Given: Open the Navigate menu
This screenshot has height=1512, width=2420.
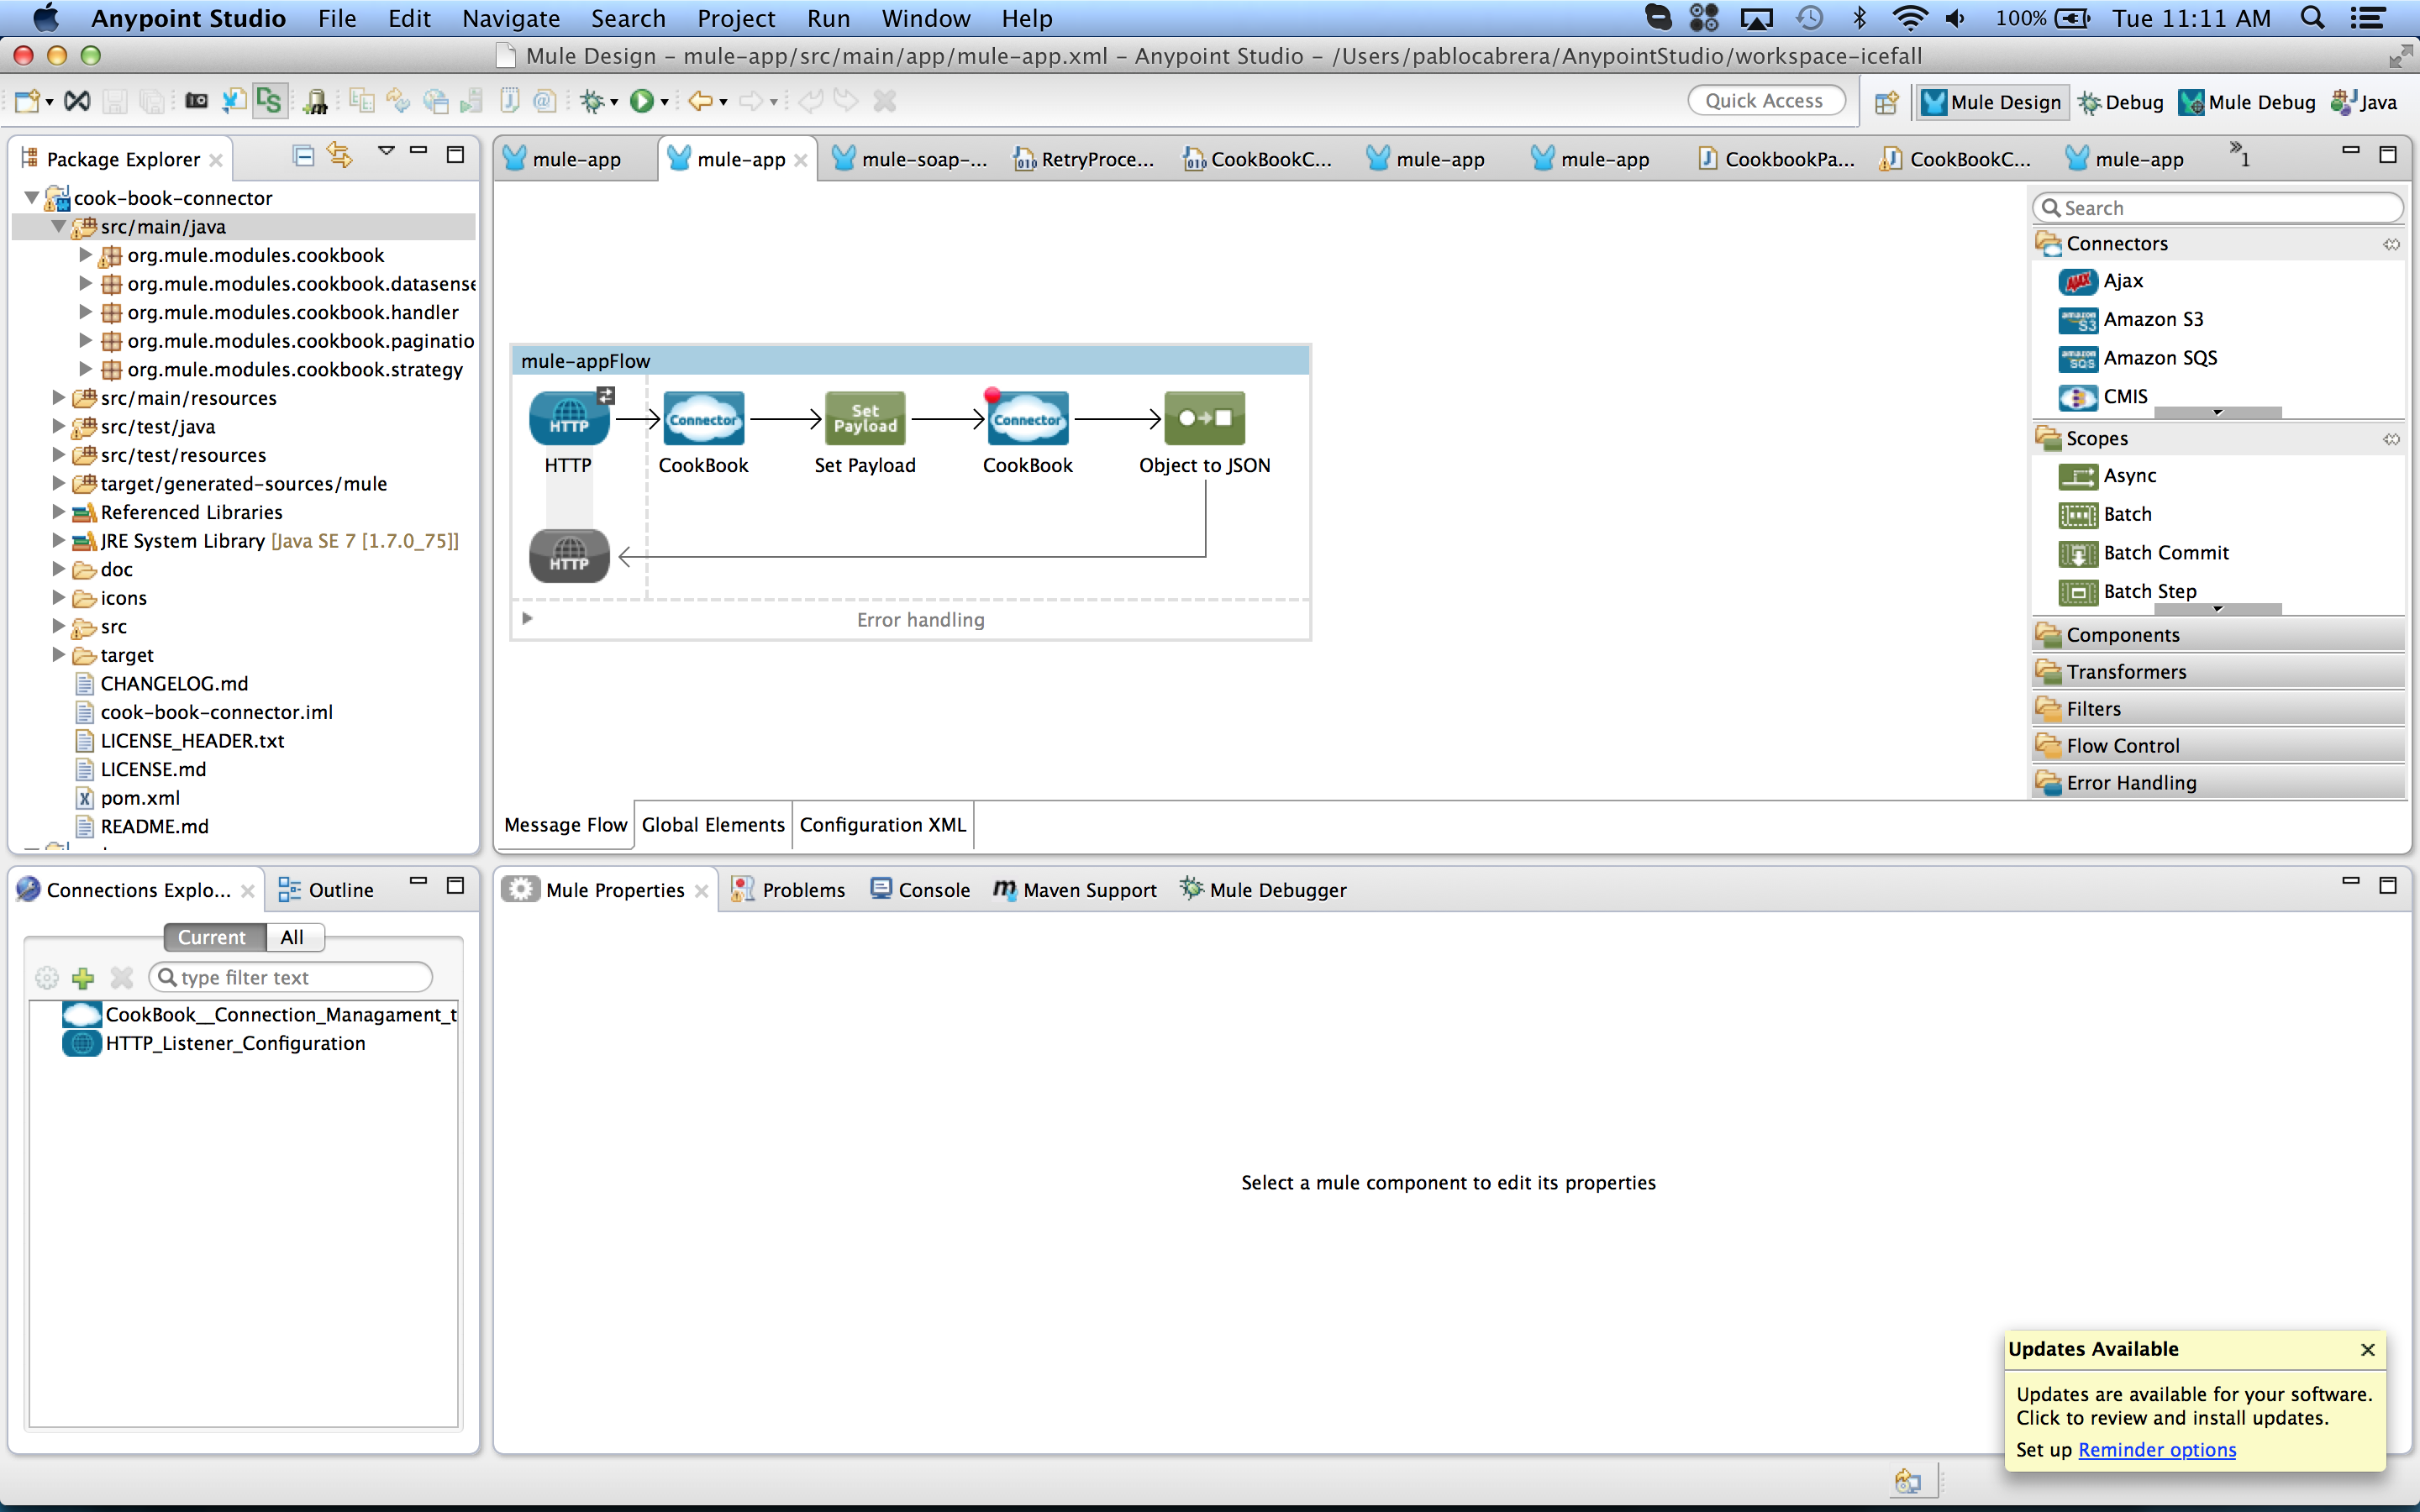Looking at the screenshot, I should coord(511,18).
